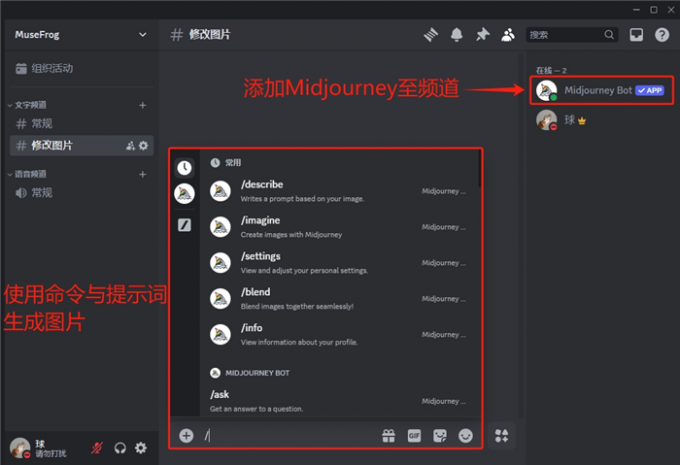Choose the /describe command
Viewport: 680px width, 465px height.
pyautogui.click(x=340, y=191)
